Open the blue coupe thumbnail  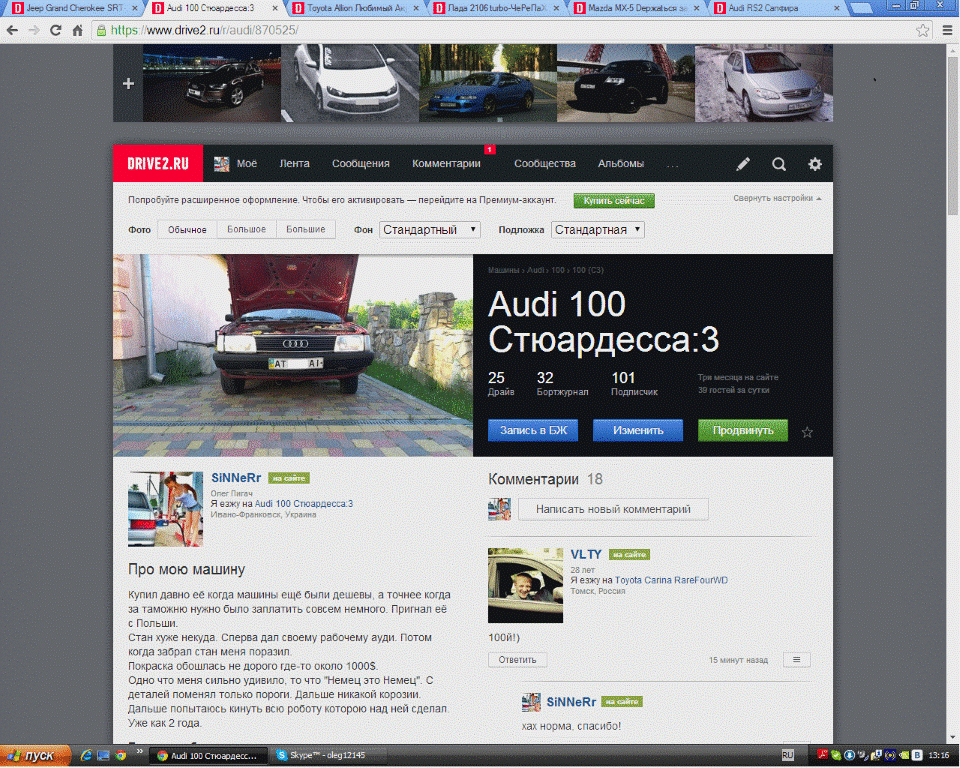pos(488,83)
